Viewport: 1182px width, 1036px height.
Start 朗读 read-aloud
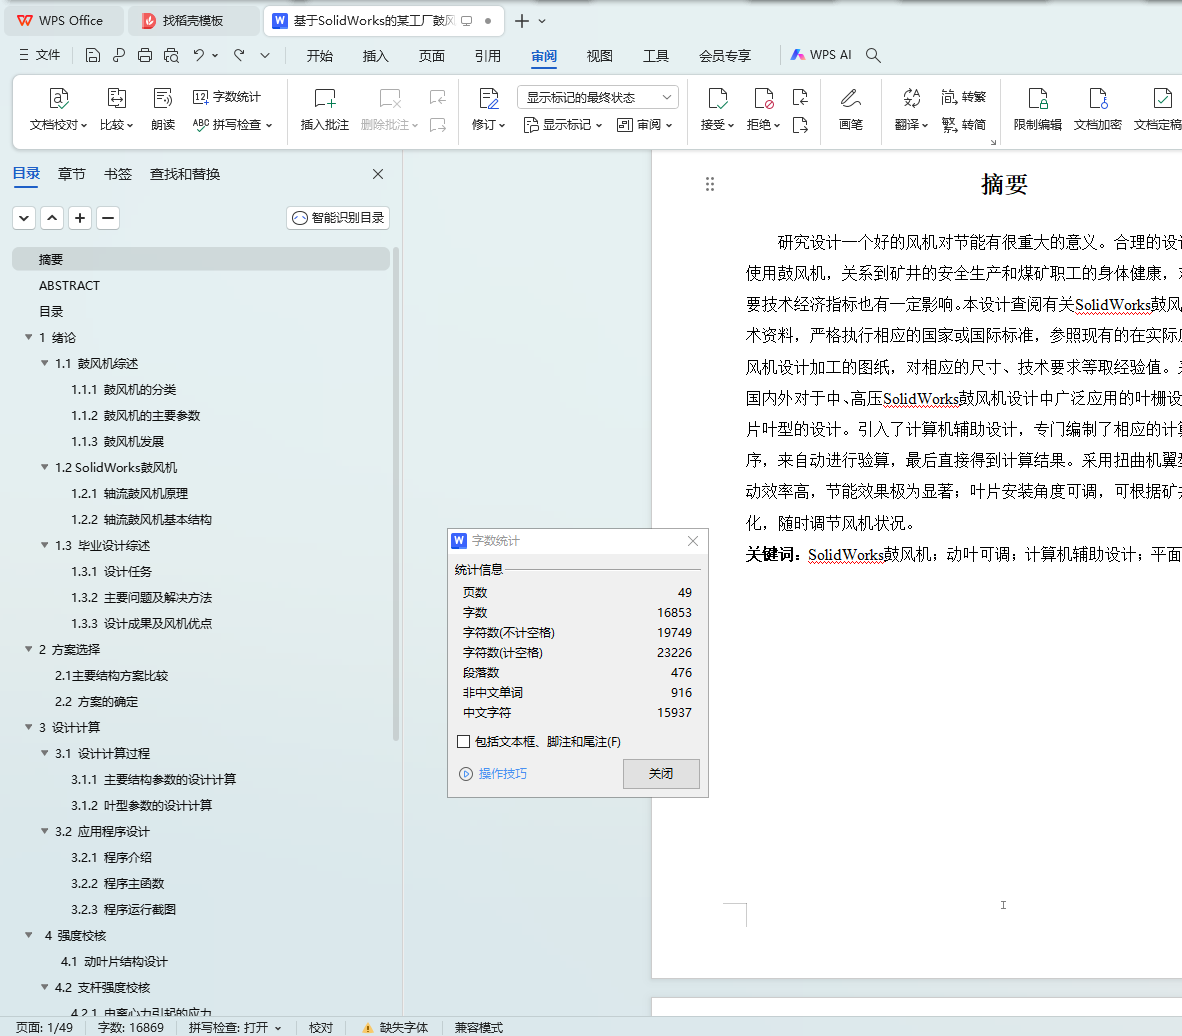pyautogui.click(x=163, y=109)
